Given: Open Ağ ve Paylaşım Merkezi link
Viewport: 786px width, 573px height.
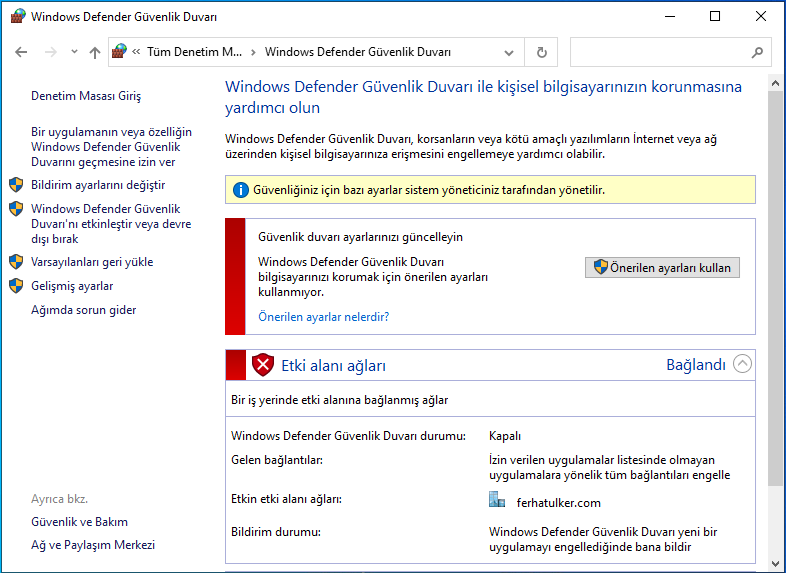Looking at the screenshot, I should click(x=93, y=545).
